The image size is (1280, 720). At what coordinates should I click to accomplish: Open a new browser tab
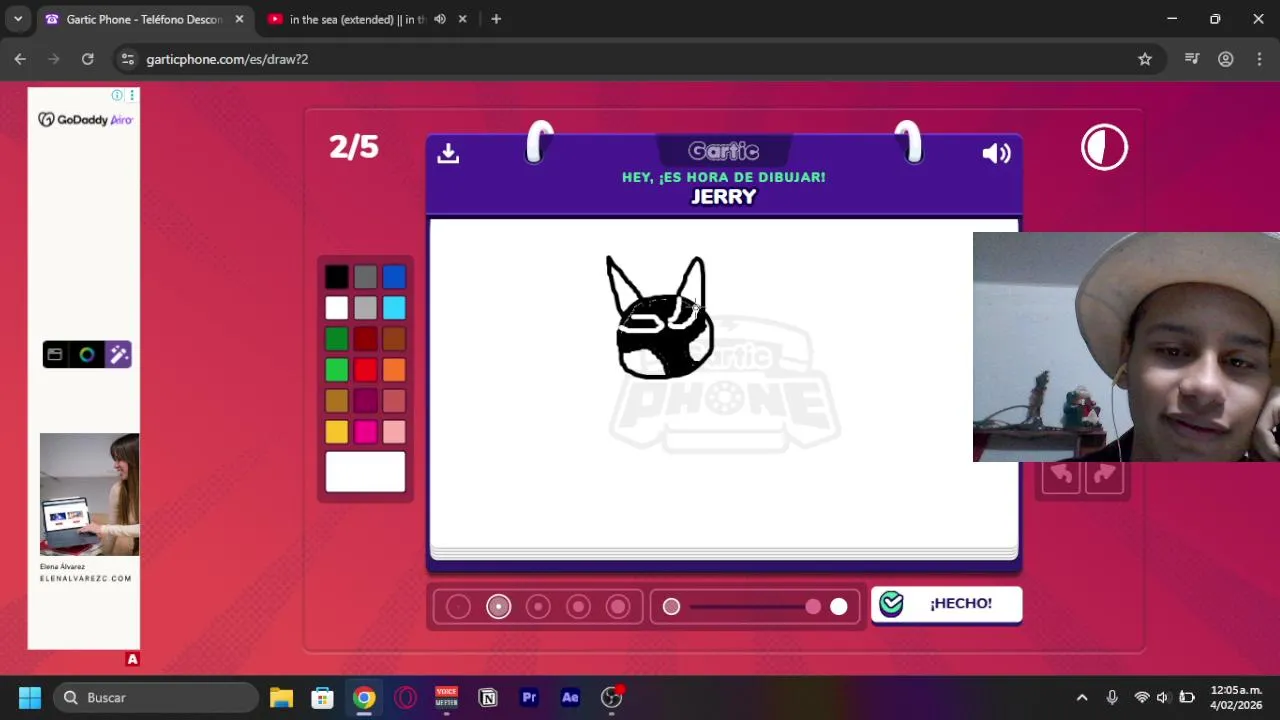[x=496, y=19]
